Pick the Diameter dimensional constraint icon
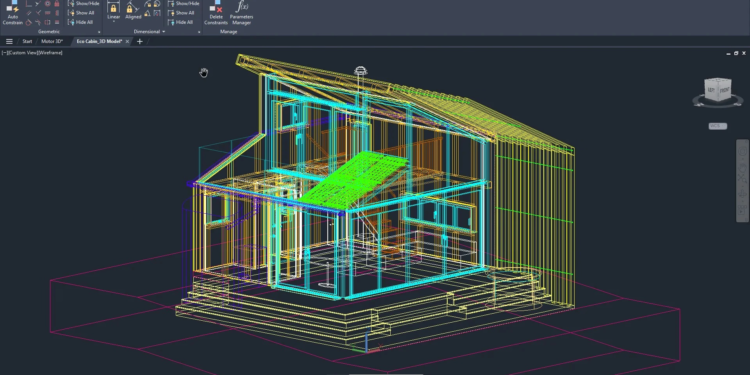This screenshot has width=750, height=375. 156,4
